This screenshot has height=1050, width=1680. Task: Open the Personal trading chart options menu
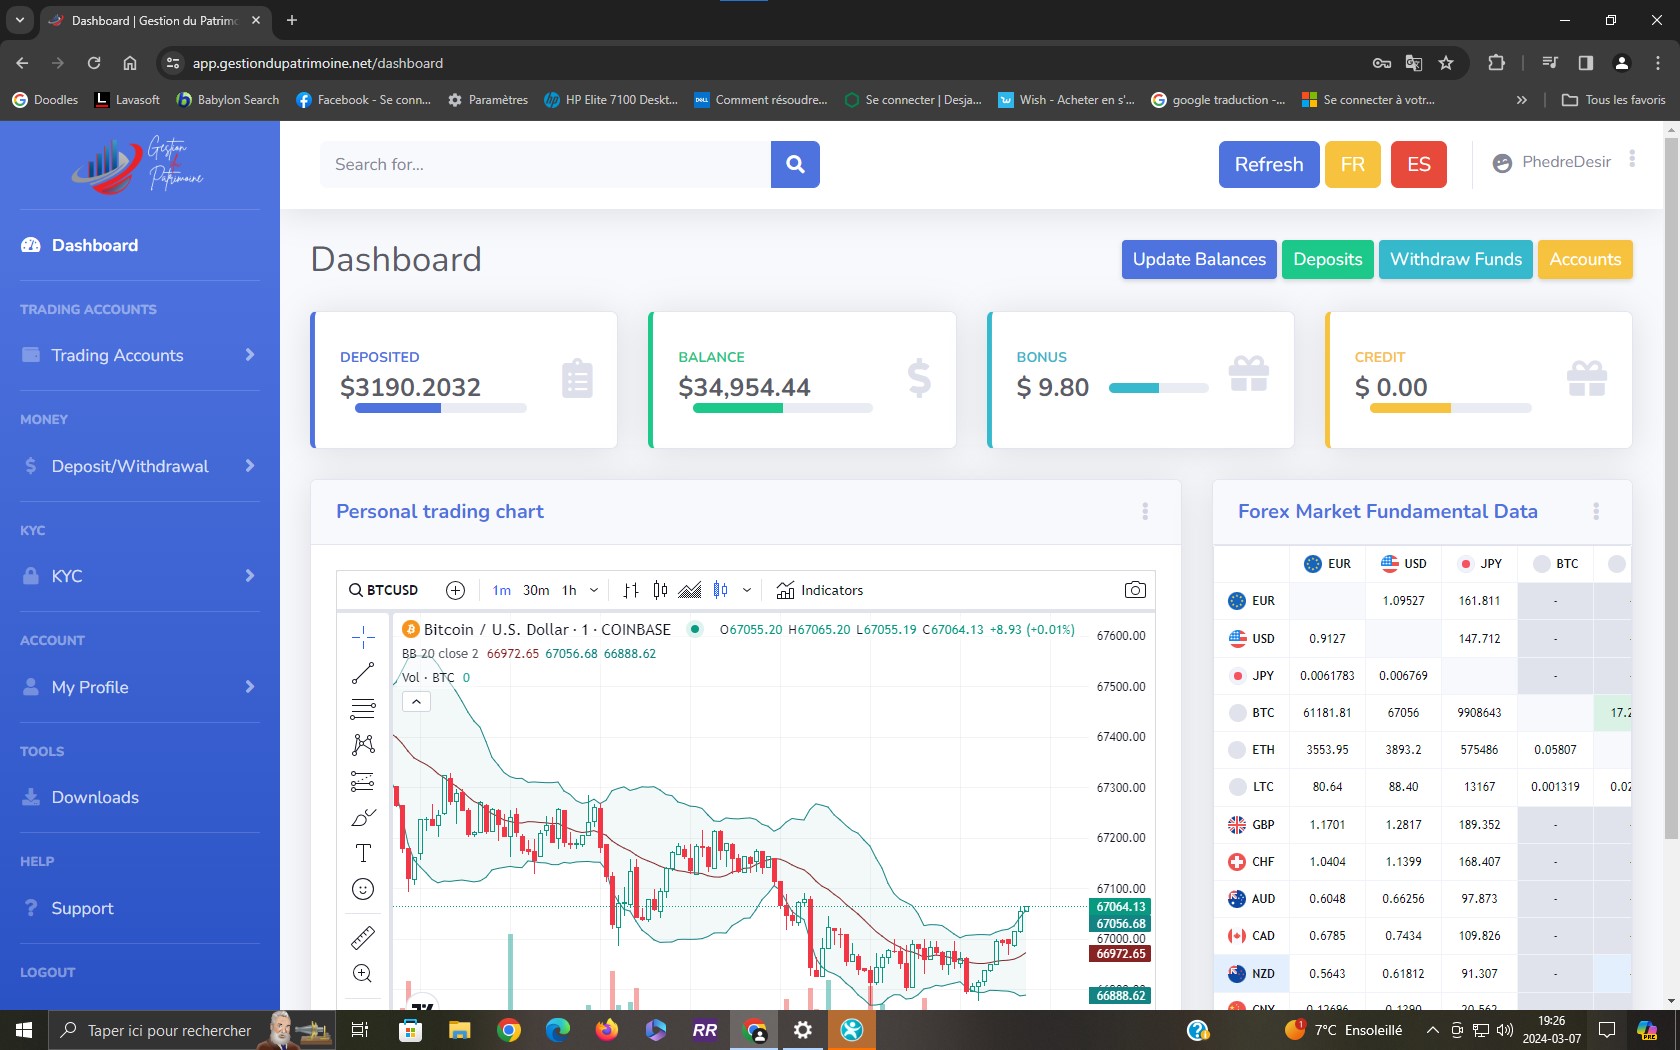click(1145, 511)
